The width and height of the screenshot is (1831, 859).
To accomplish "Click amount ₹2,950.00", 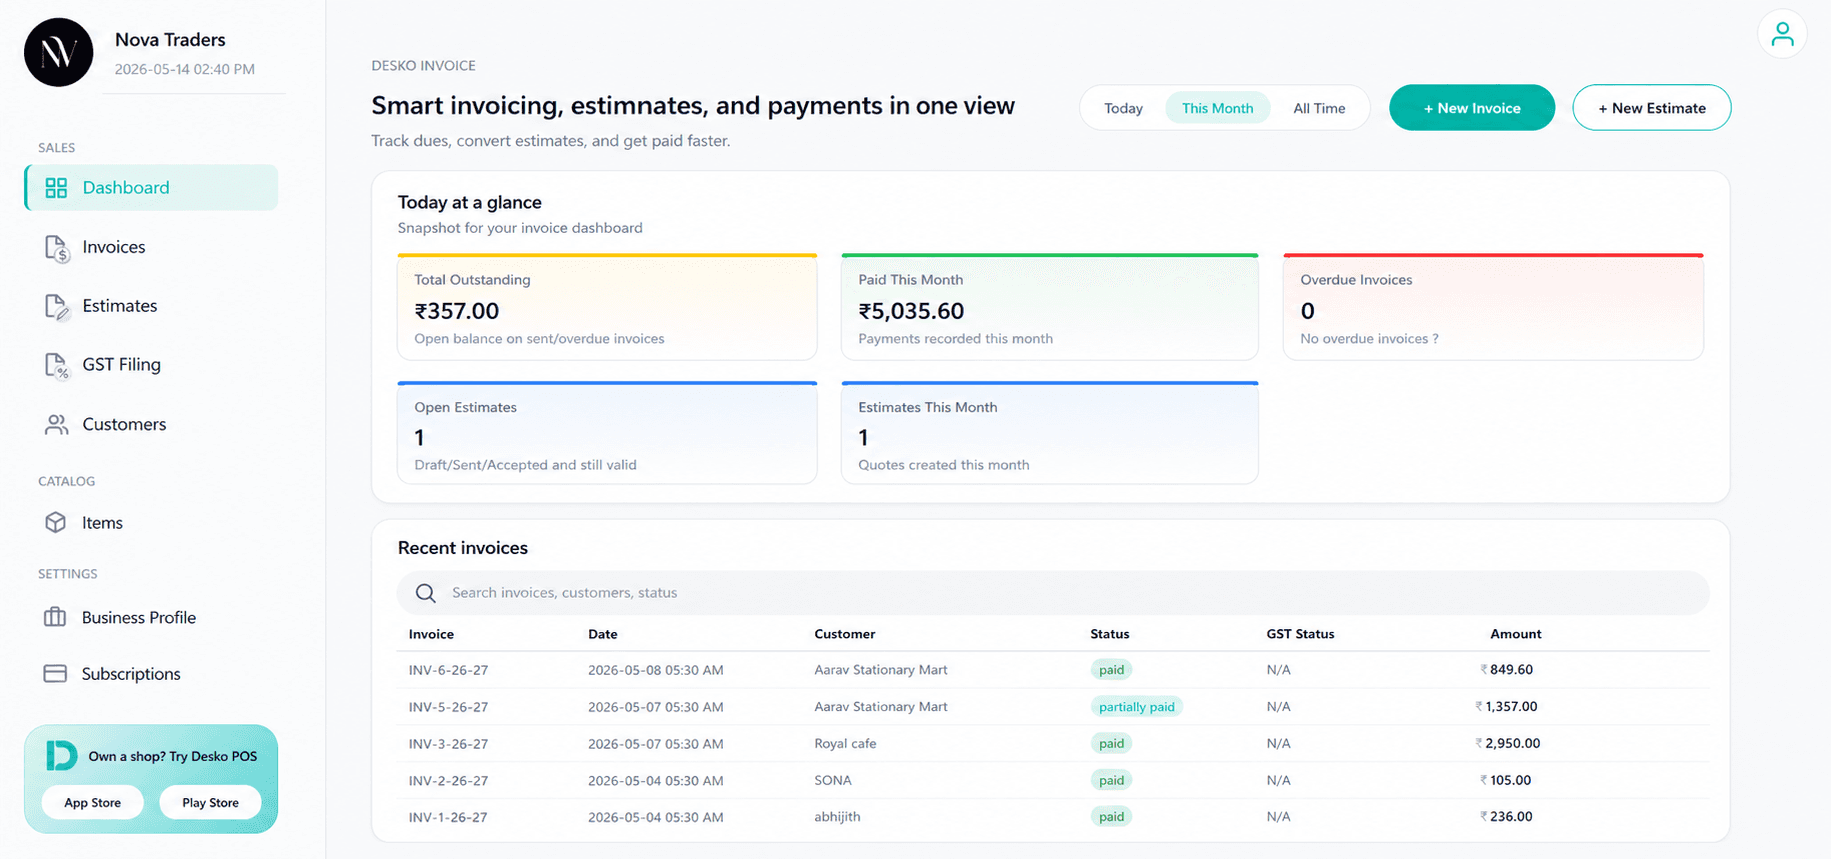I will coord(1507,744).
